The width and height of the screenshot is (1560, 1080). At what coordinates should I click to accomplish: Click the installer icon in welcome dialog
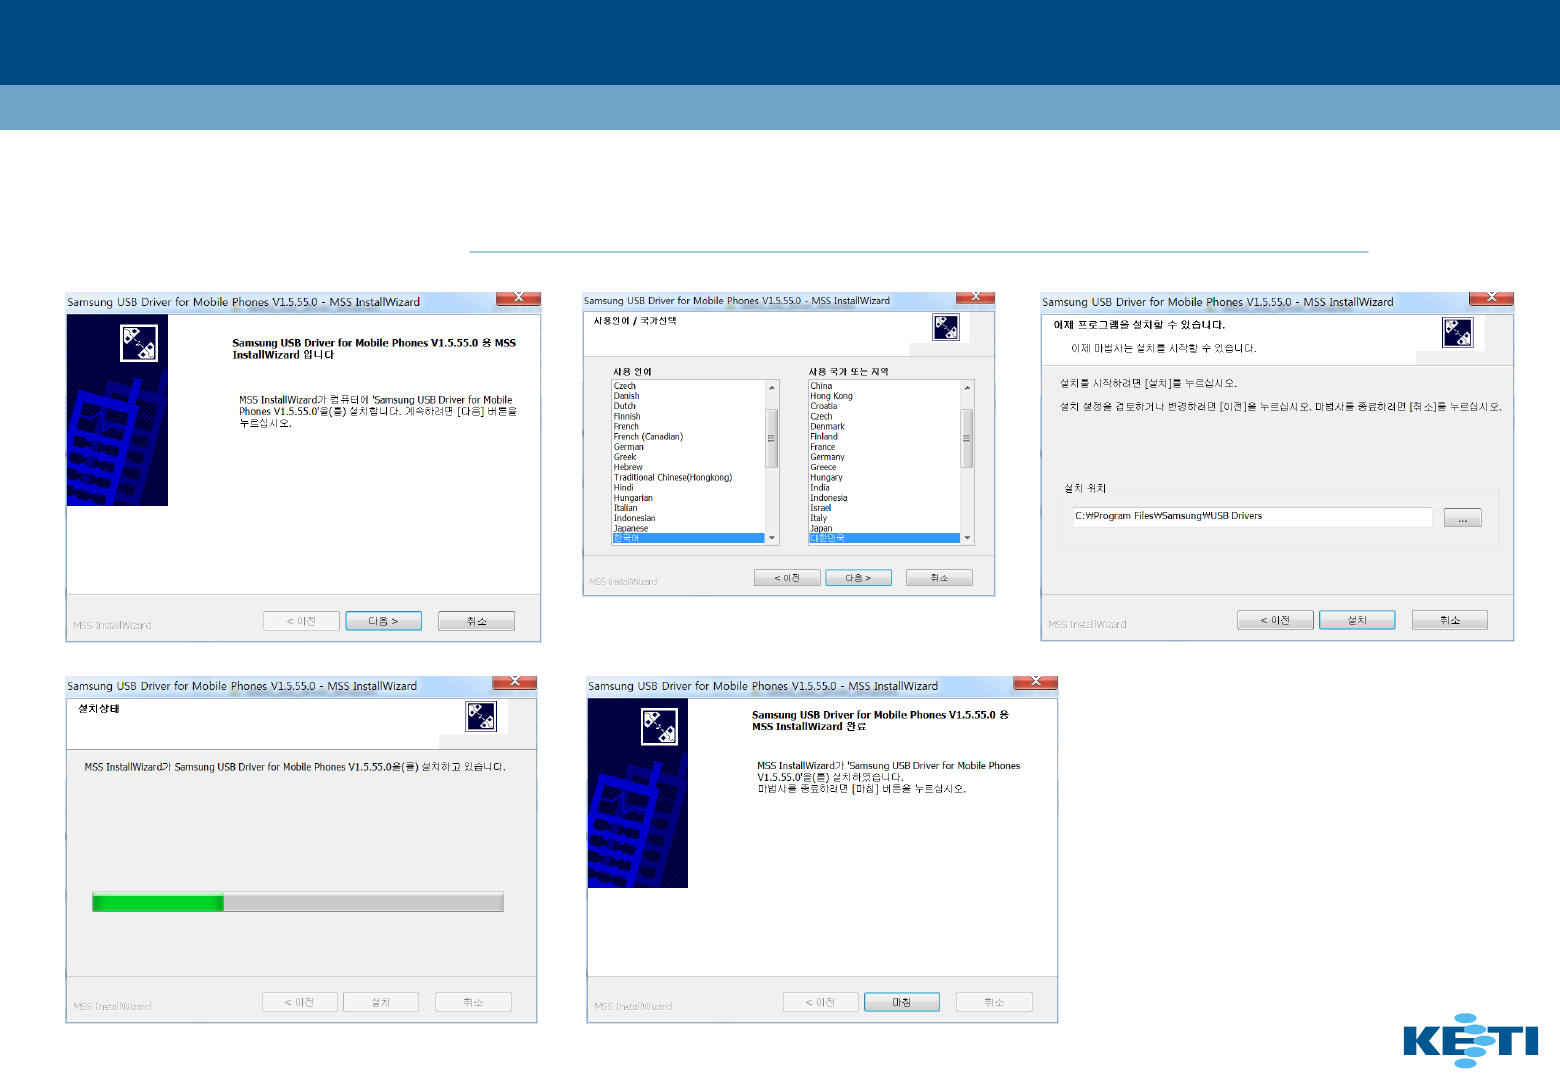(139, 343)
